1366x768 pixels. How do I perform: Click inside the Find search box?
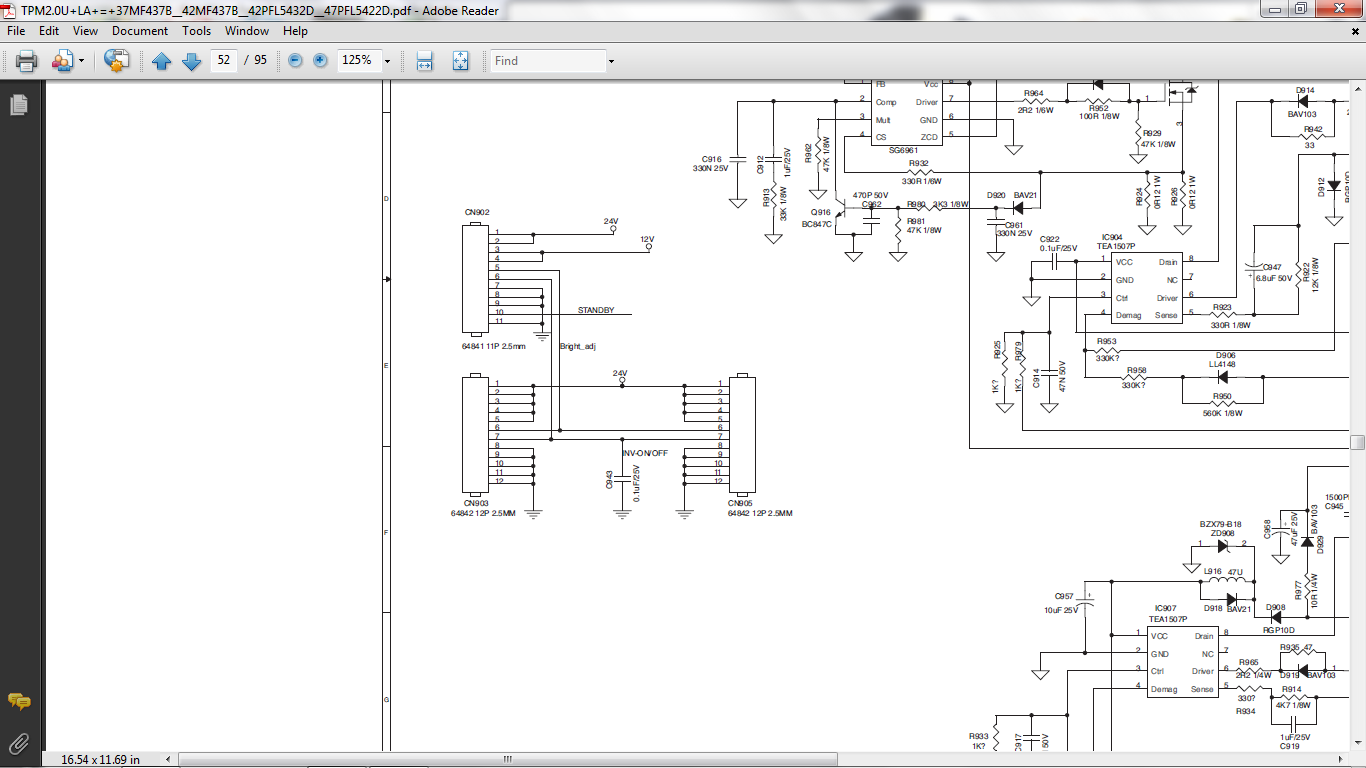click(546, 61)
